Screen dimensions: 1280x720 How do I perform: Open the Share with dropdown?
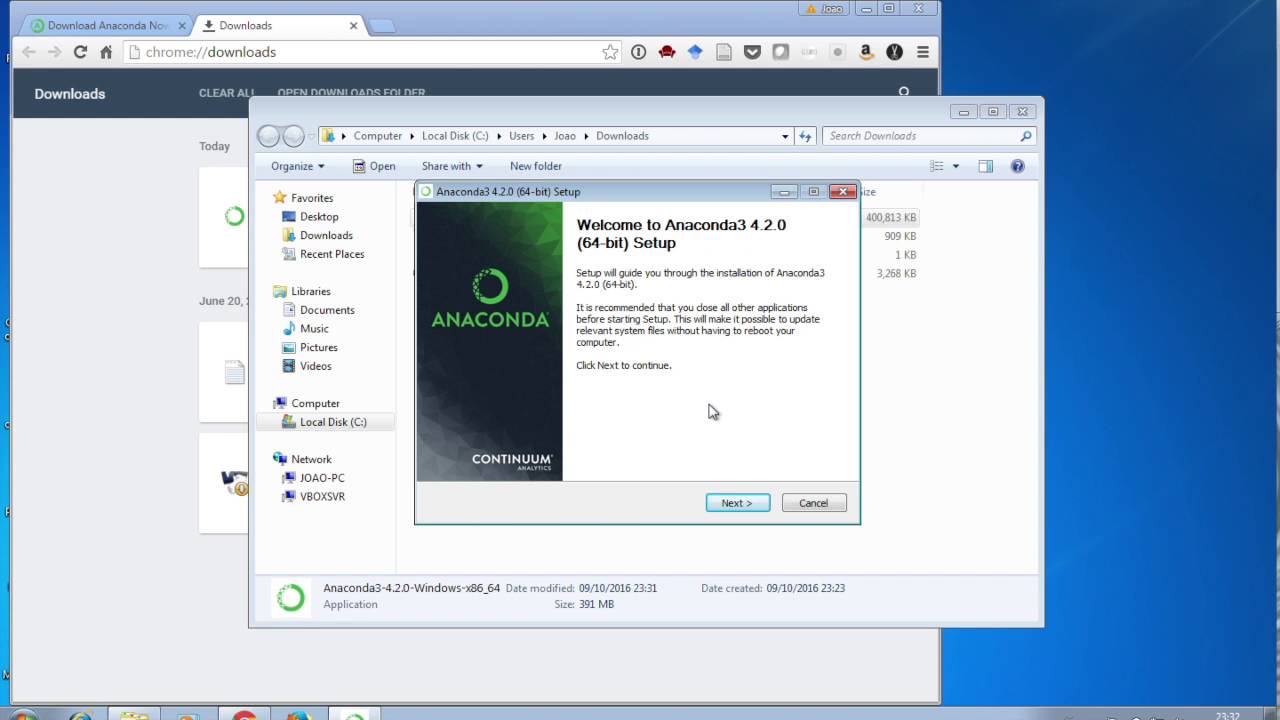(452, 166)
